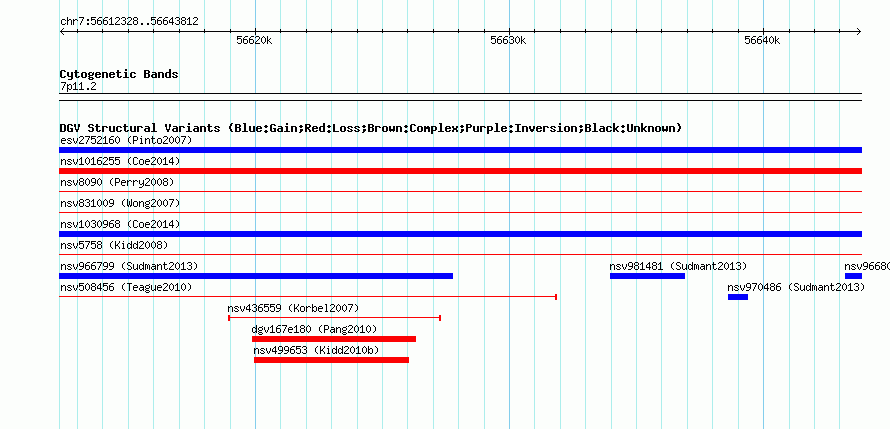890x429 pixels.
Task: Click the blue nsv966799 gain bar
Action: click(x=256, y=276)
